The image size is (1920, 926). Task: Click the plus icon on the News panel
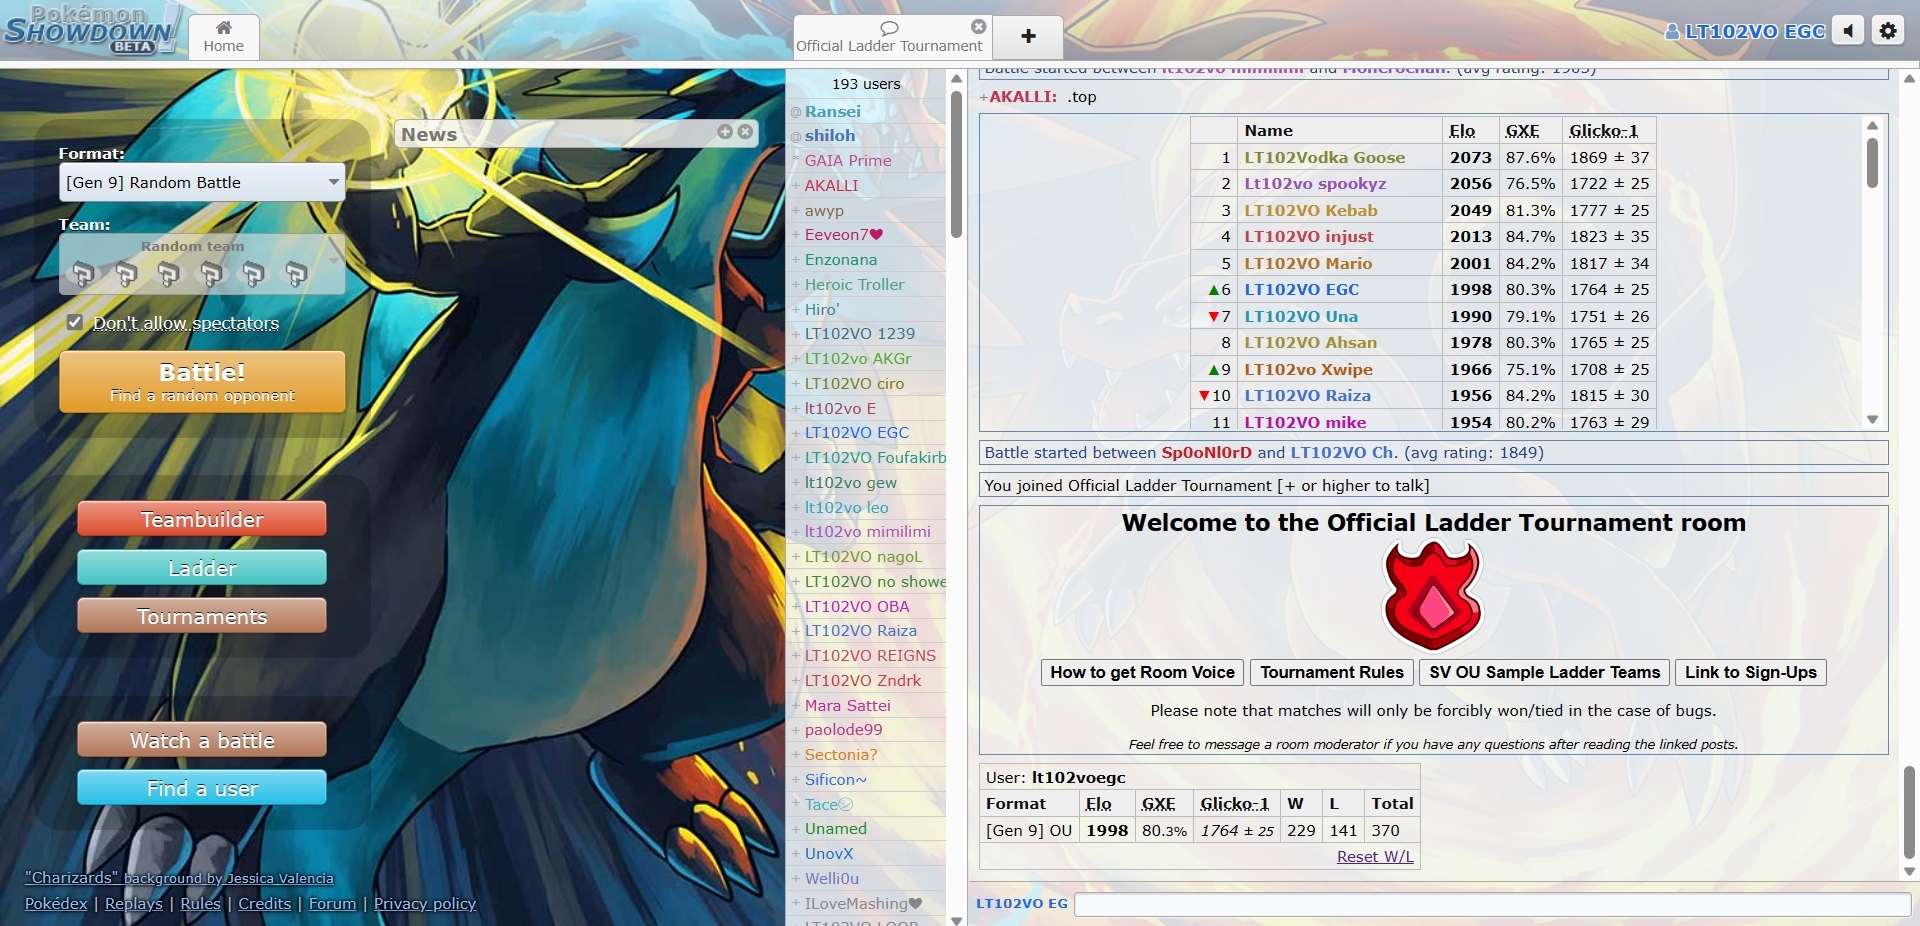point(725,132)
